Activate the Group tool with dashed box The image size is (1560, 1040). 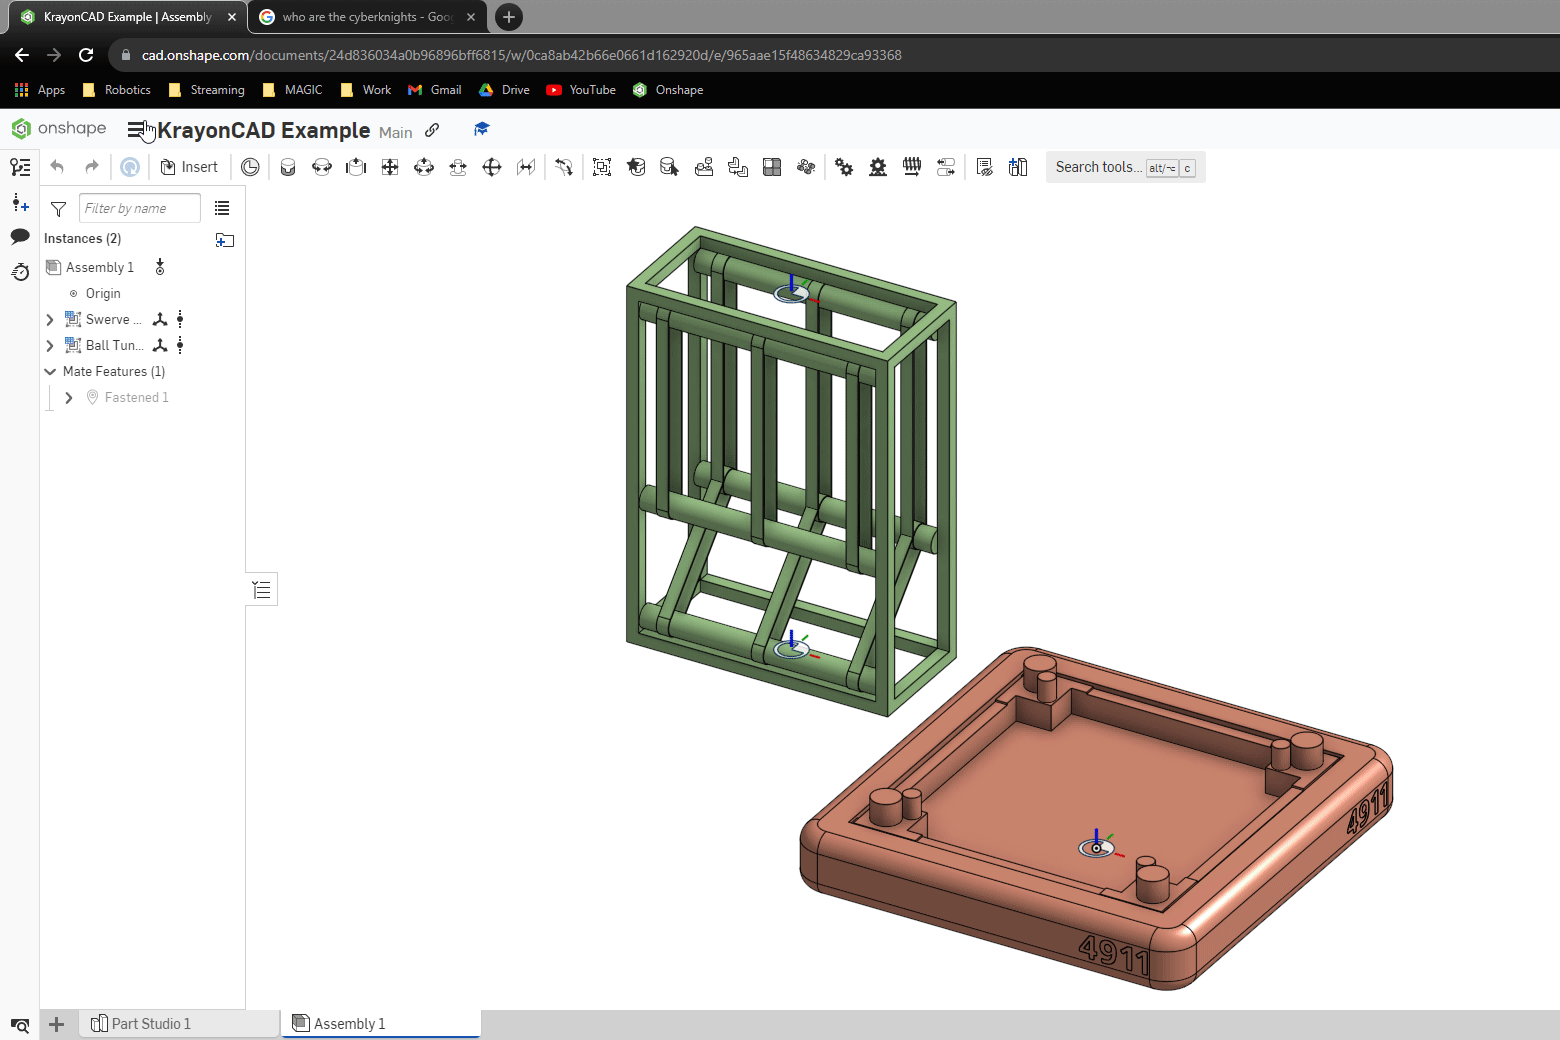point(602,167)
